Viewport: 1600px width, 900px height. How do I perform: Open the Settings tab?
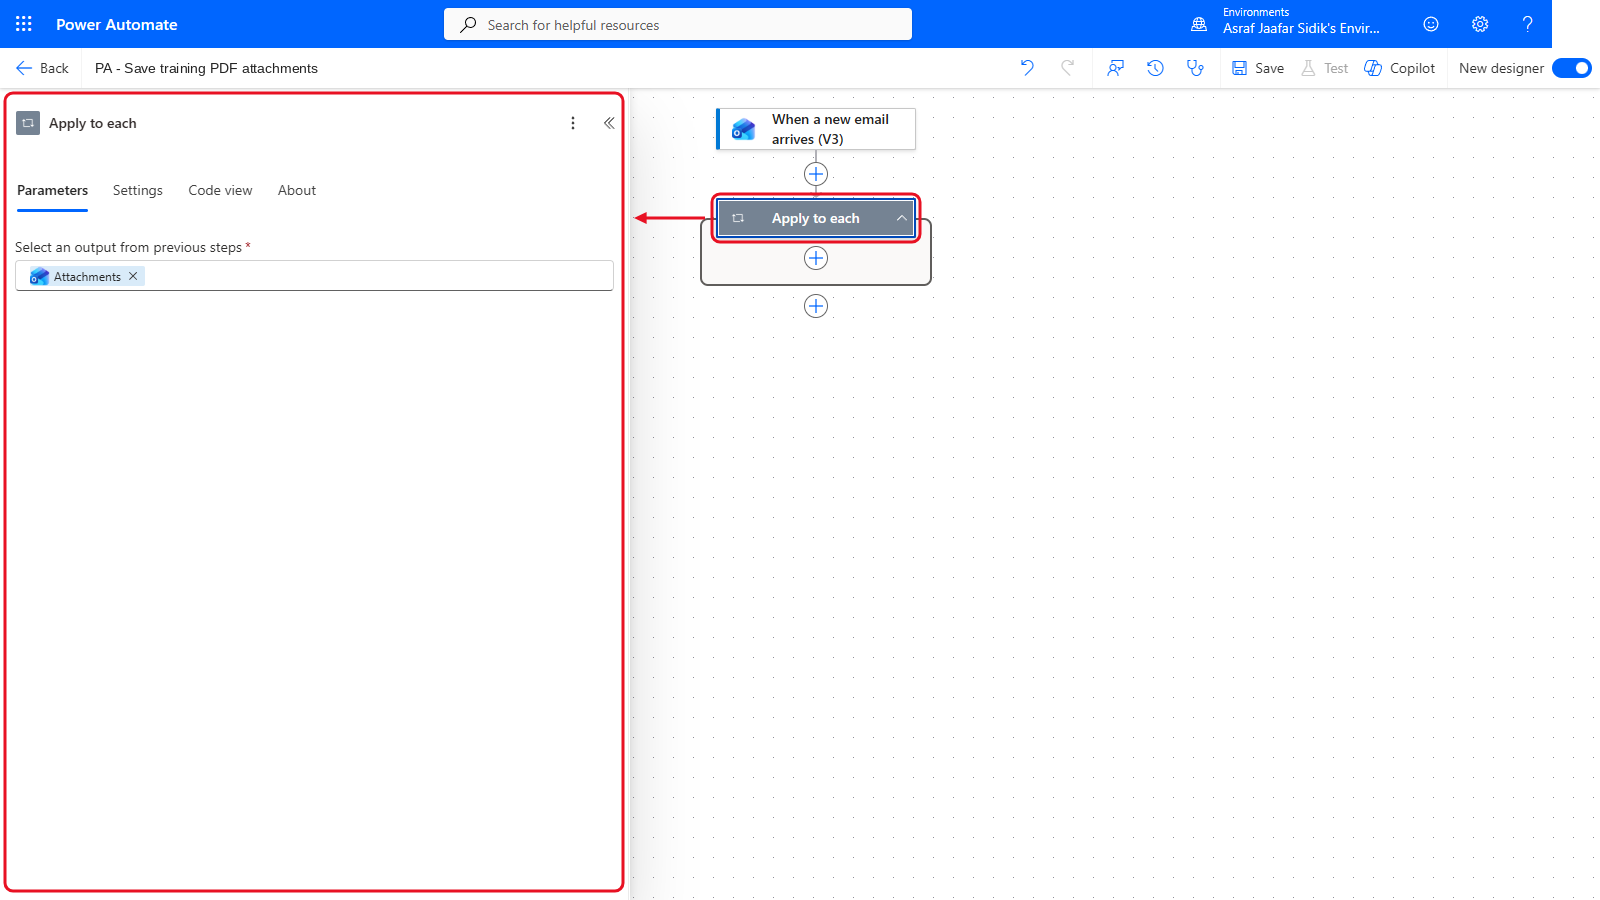pos(138,190)
